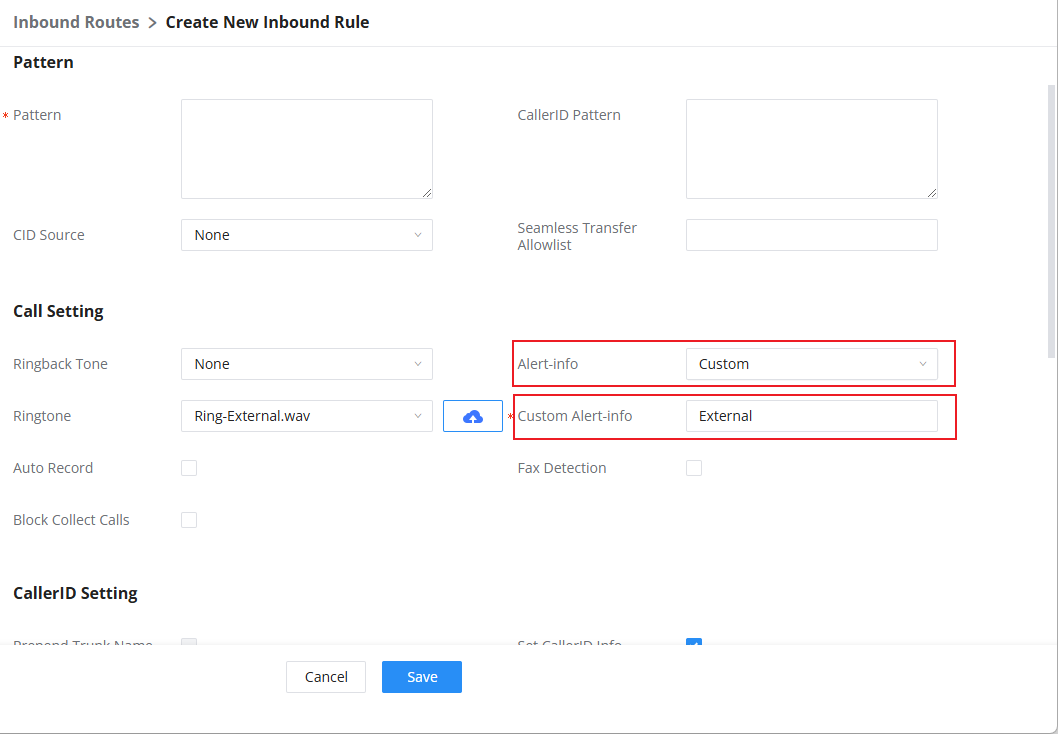Click the Call Setting section heading

click(59, 311)
